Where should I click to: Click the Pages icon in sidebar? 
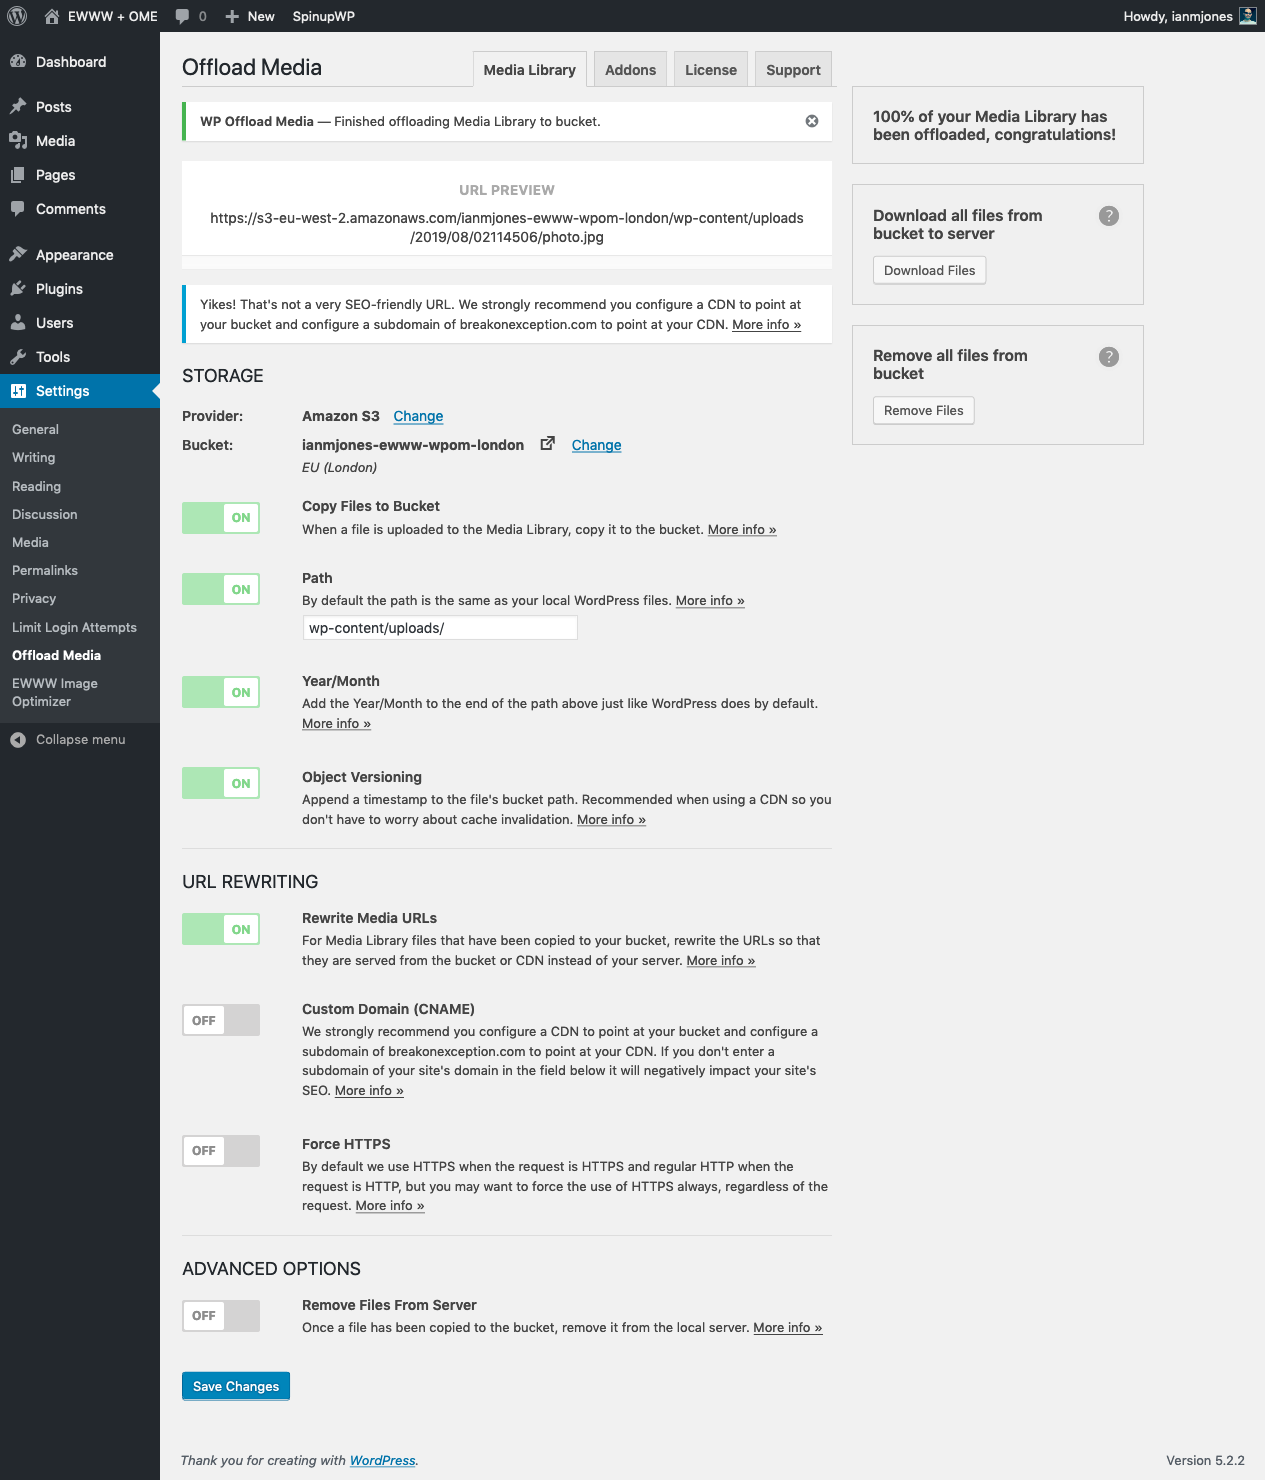(x=18, y=175)
